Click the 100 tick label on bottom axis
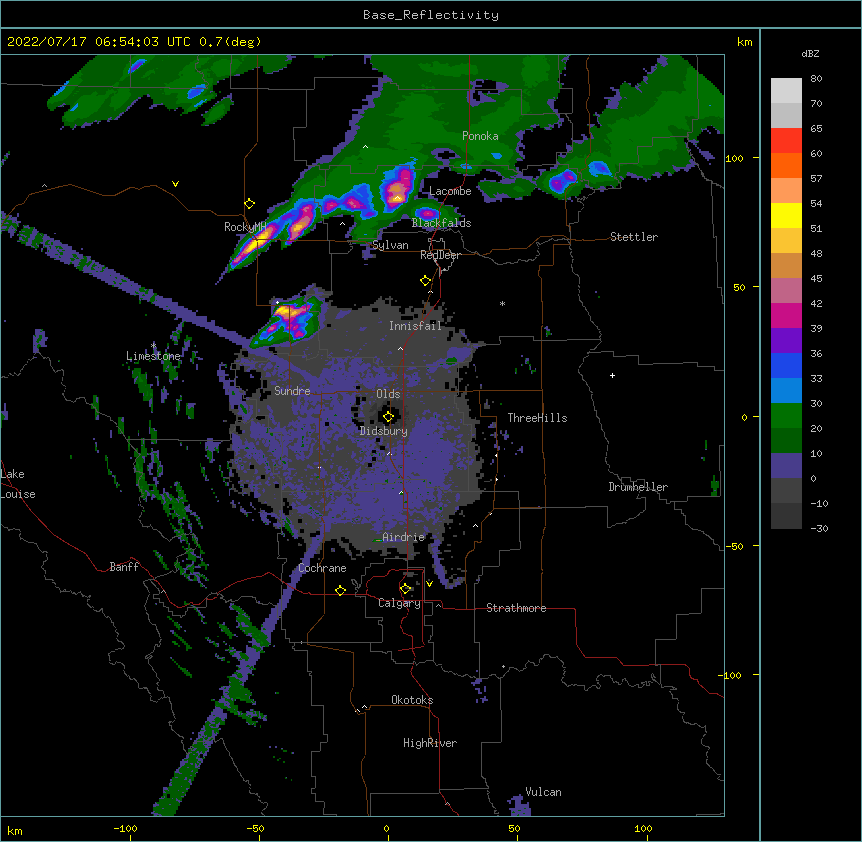 643,828
